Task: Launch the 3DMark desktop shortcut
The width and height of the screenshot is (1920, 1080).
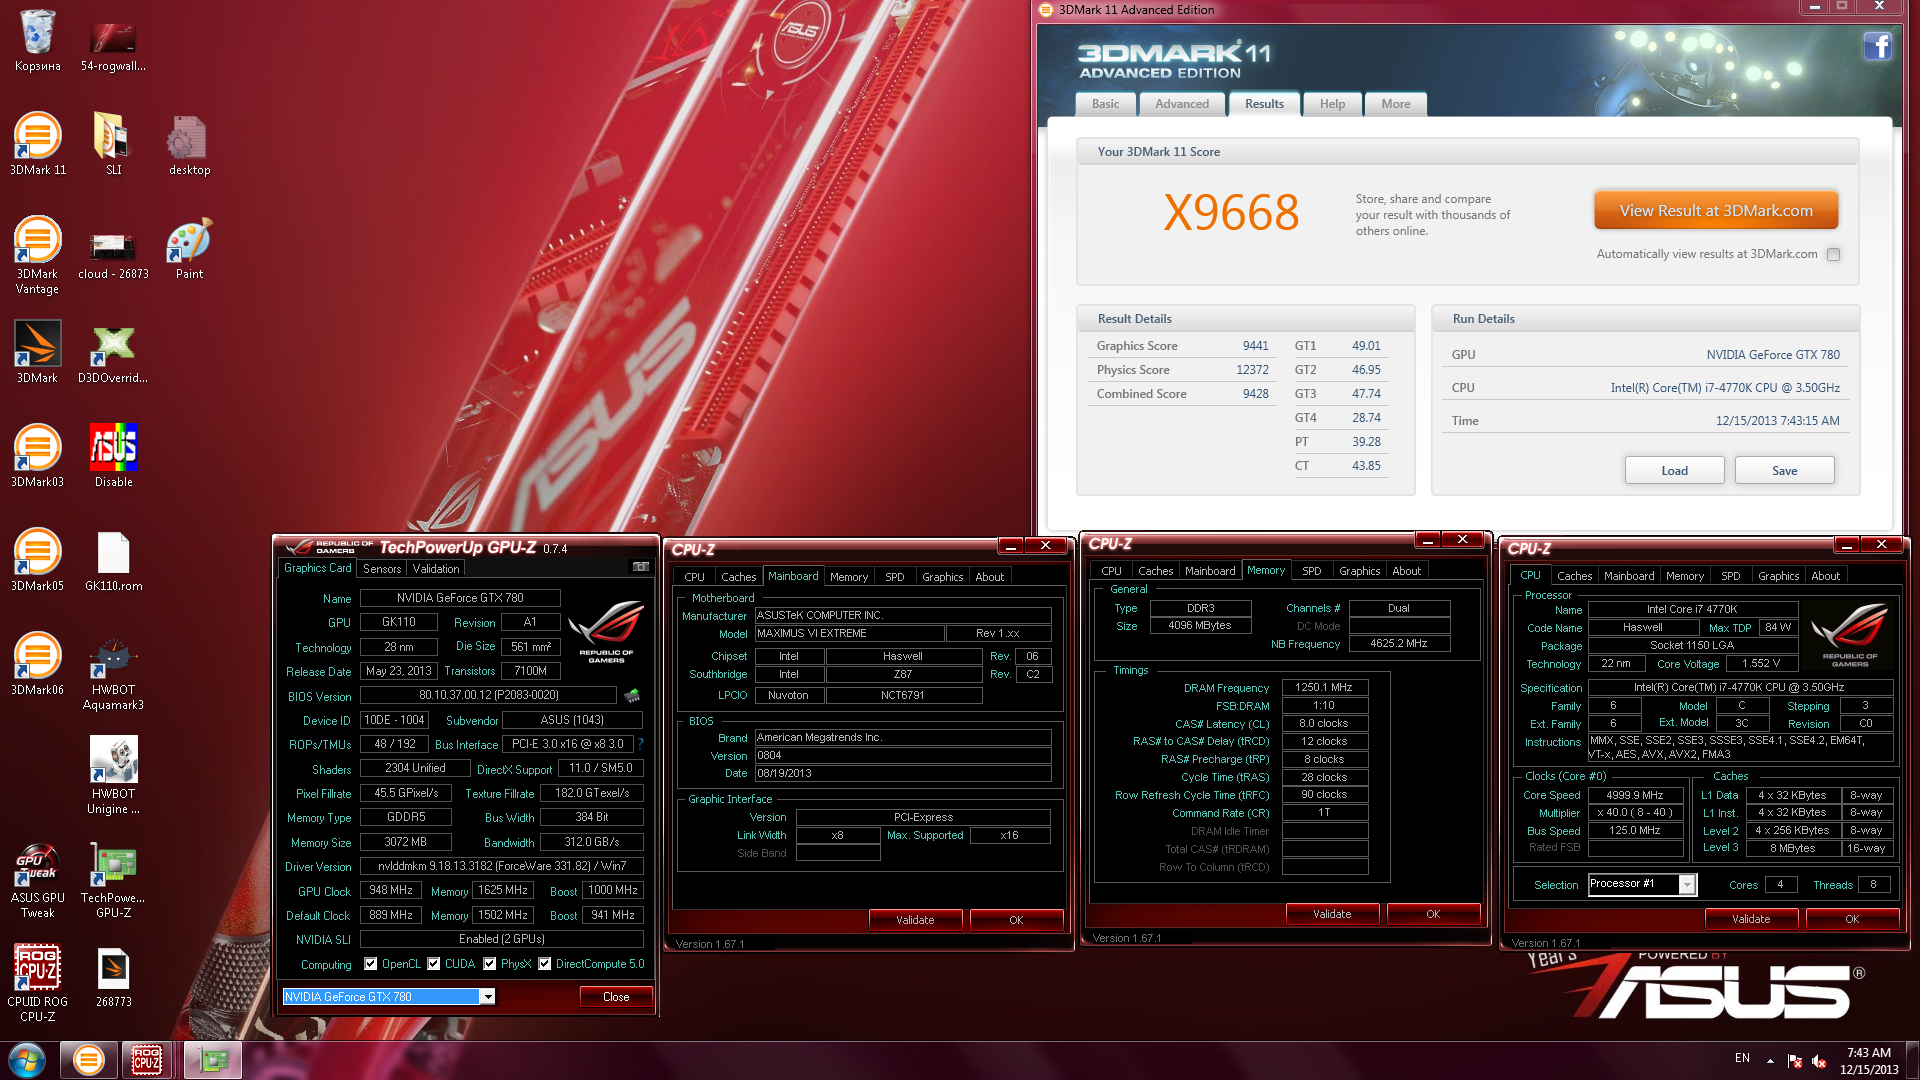Action: 37,352
